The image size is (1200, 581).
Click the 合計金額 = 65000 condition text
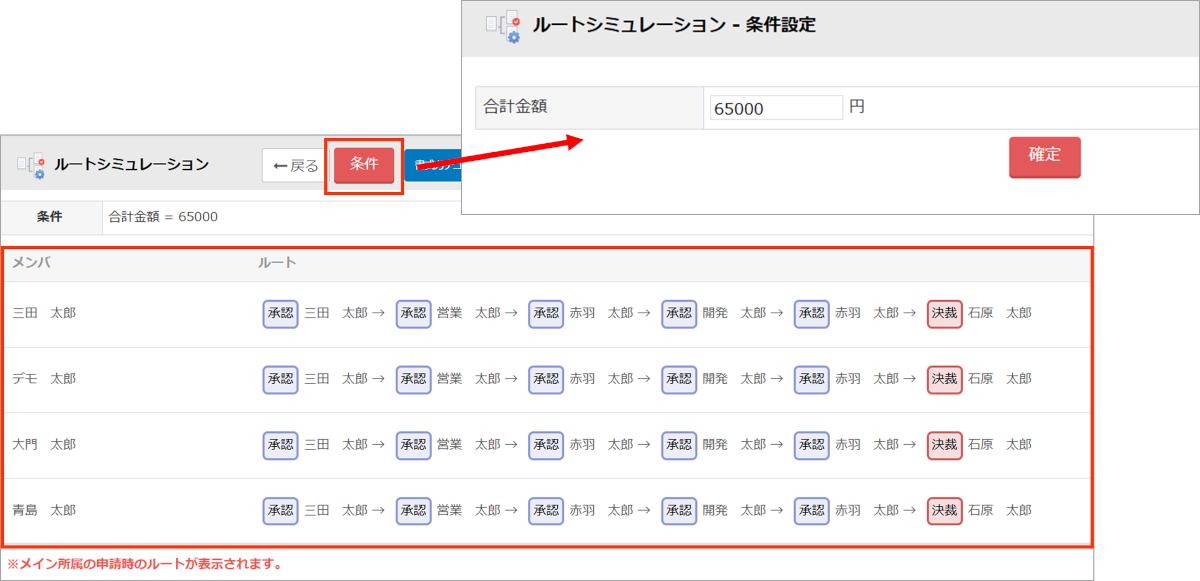(x=163, y=217)
